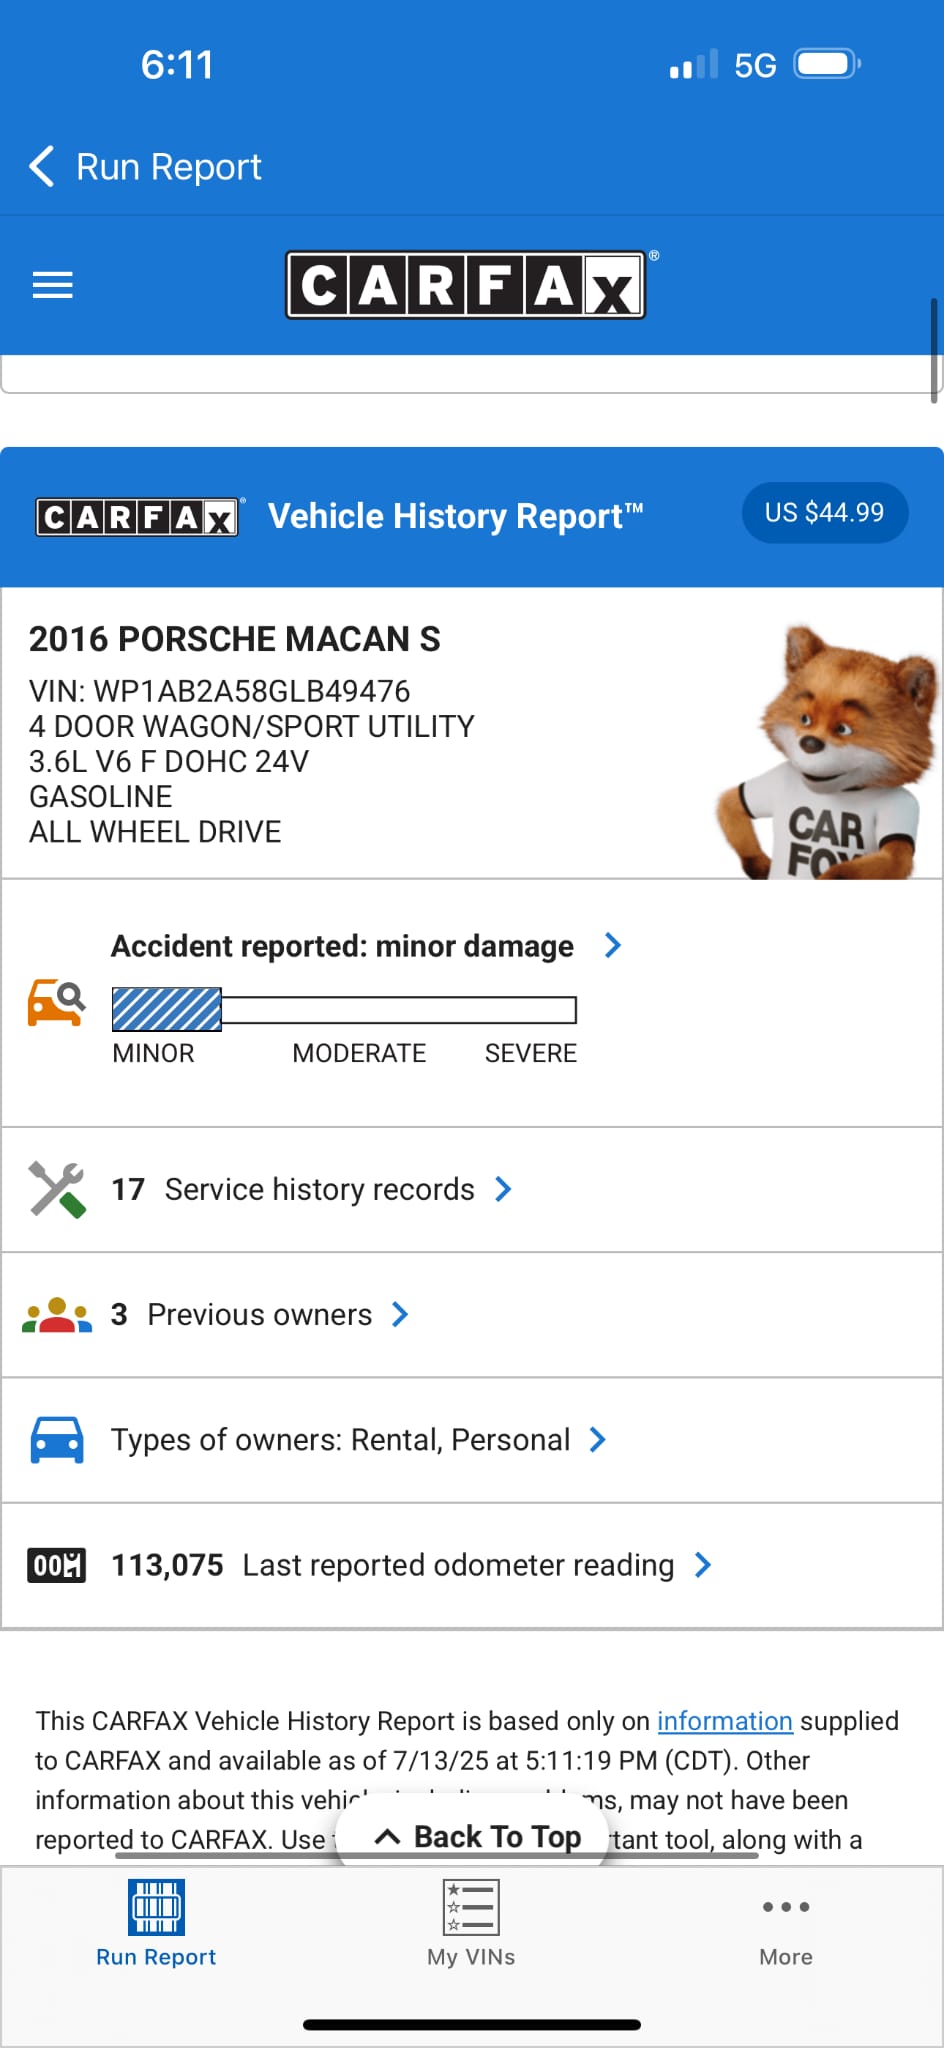The height and width of the screenshot is (2048, 944).
Task: Tap the Back To Top button
Action: coord(476,1837)
